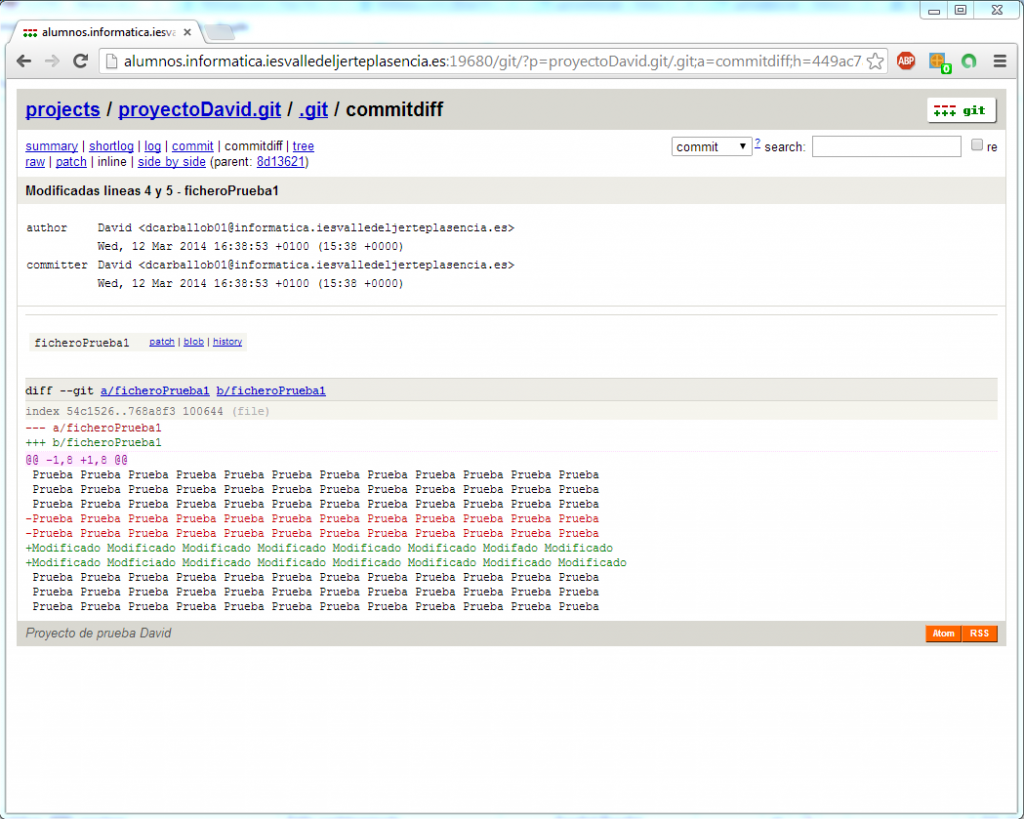Open the shortlog navigation link

(111, 146)
